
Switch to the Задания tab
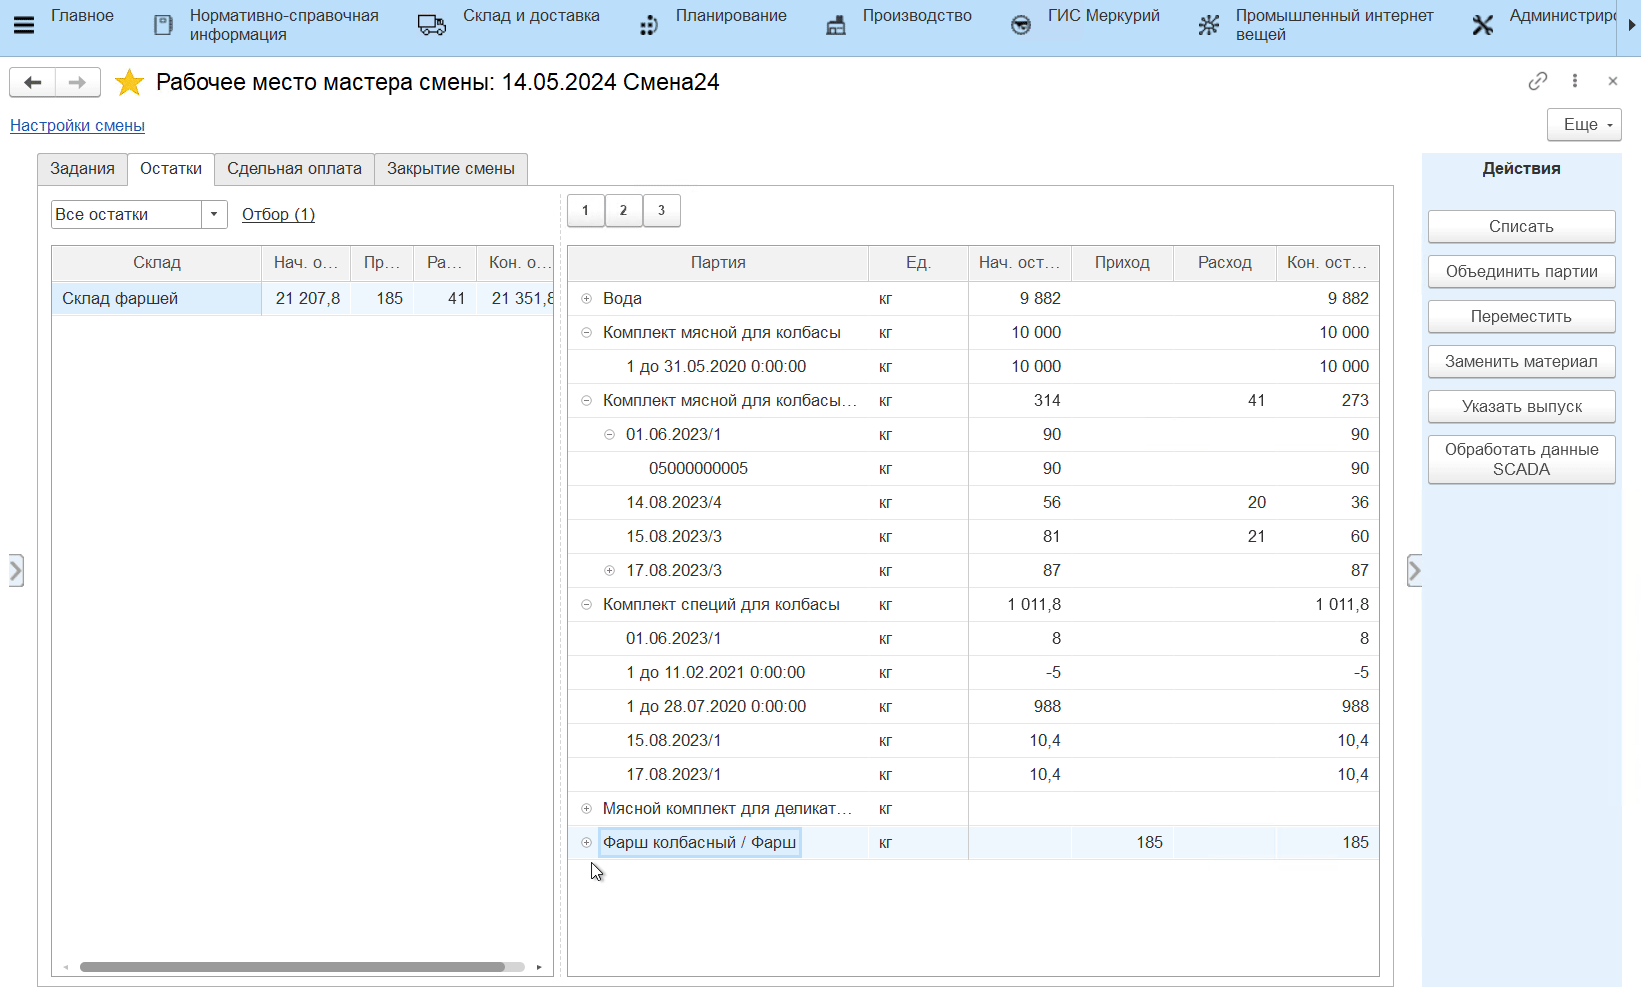[82, 169]
